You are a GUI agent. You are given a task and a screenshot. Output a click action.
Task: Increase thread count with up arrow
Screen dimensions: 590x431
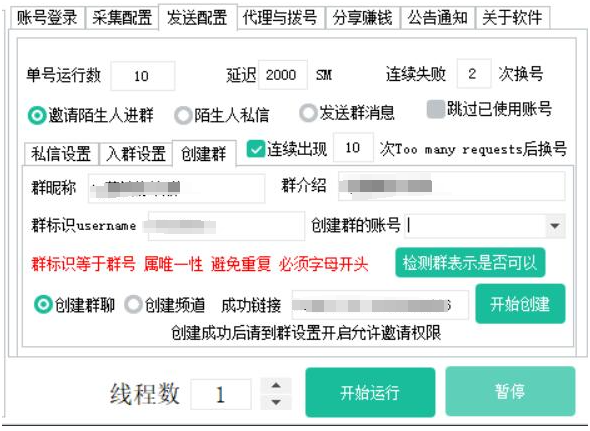276,385
